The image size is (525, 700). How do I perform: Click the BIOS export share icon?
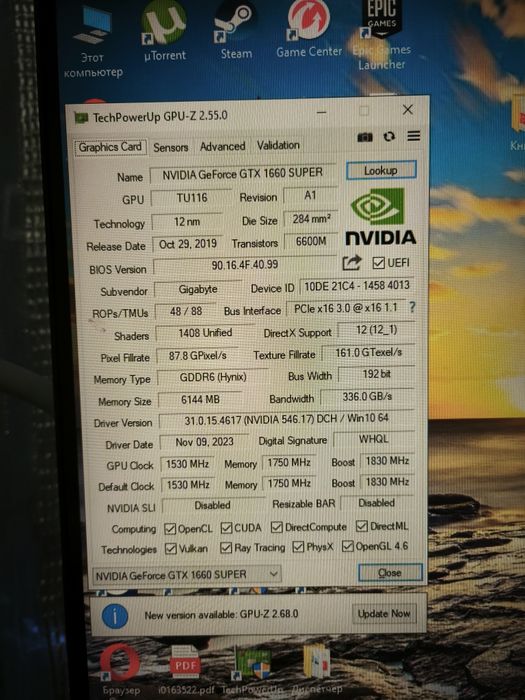pyautogui.click(x=351, y=262)
